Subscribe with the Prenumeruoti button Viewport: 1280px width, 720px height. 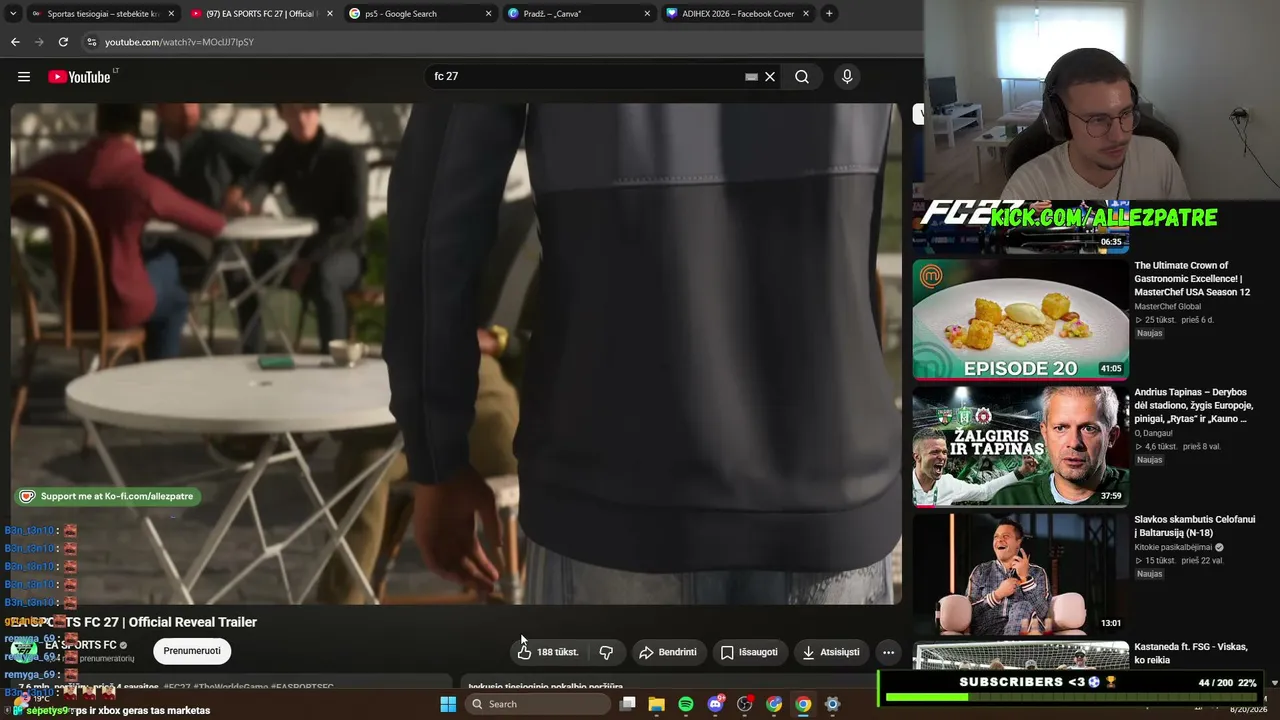[x=192, y=651]
